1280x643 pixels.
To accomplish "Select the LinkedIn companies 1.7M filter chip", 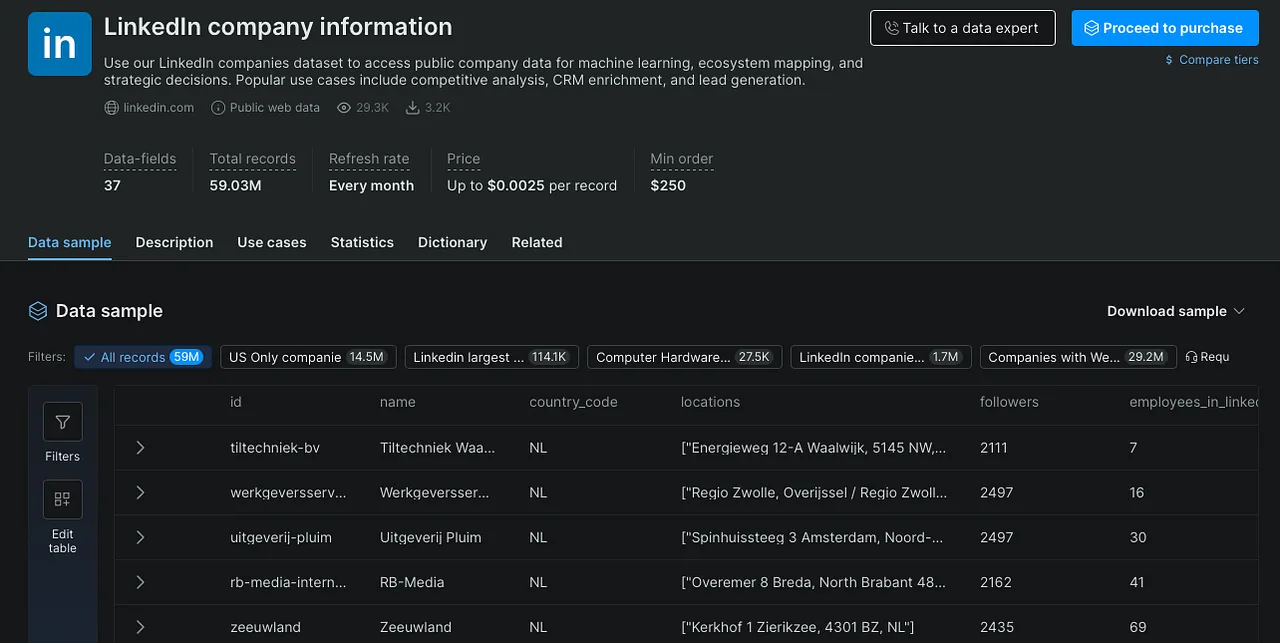I will pos(880,357).
